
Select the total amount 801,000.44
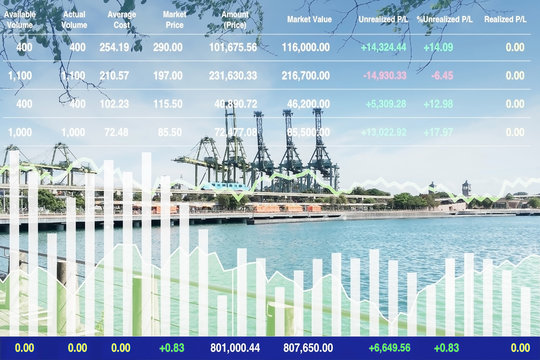235,348
